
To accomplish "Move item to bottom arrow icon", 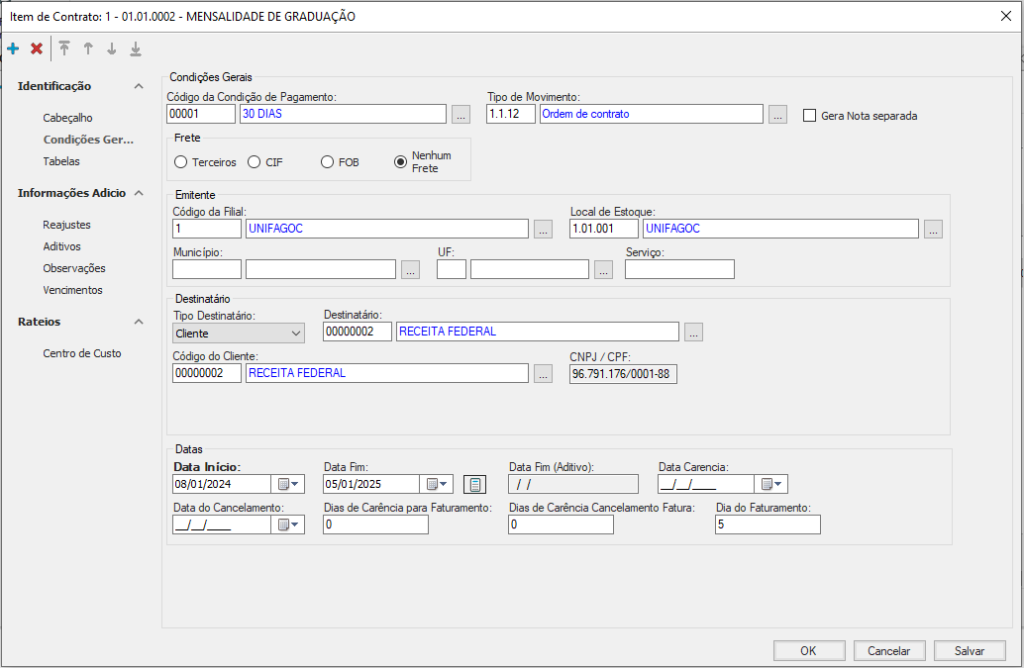I will click(x=136, y=48).
